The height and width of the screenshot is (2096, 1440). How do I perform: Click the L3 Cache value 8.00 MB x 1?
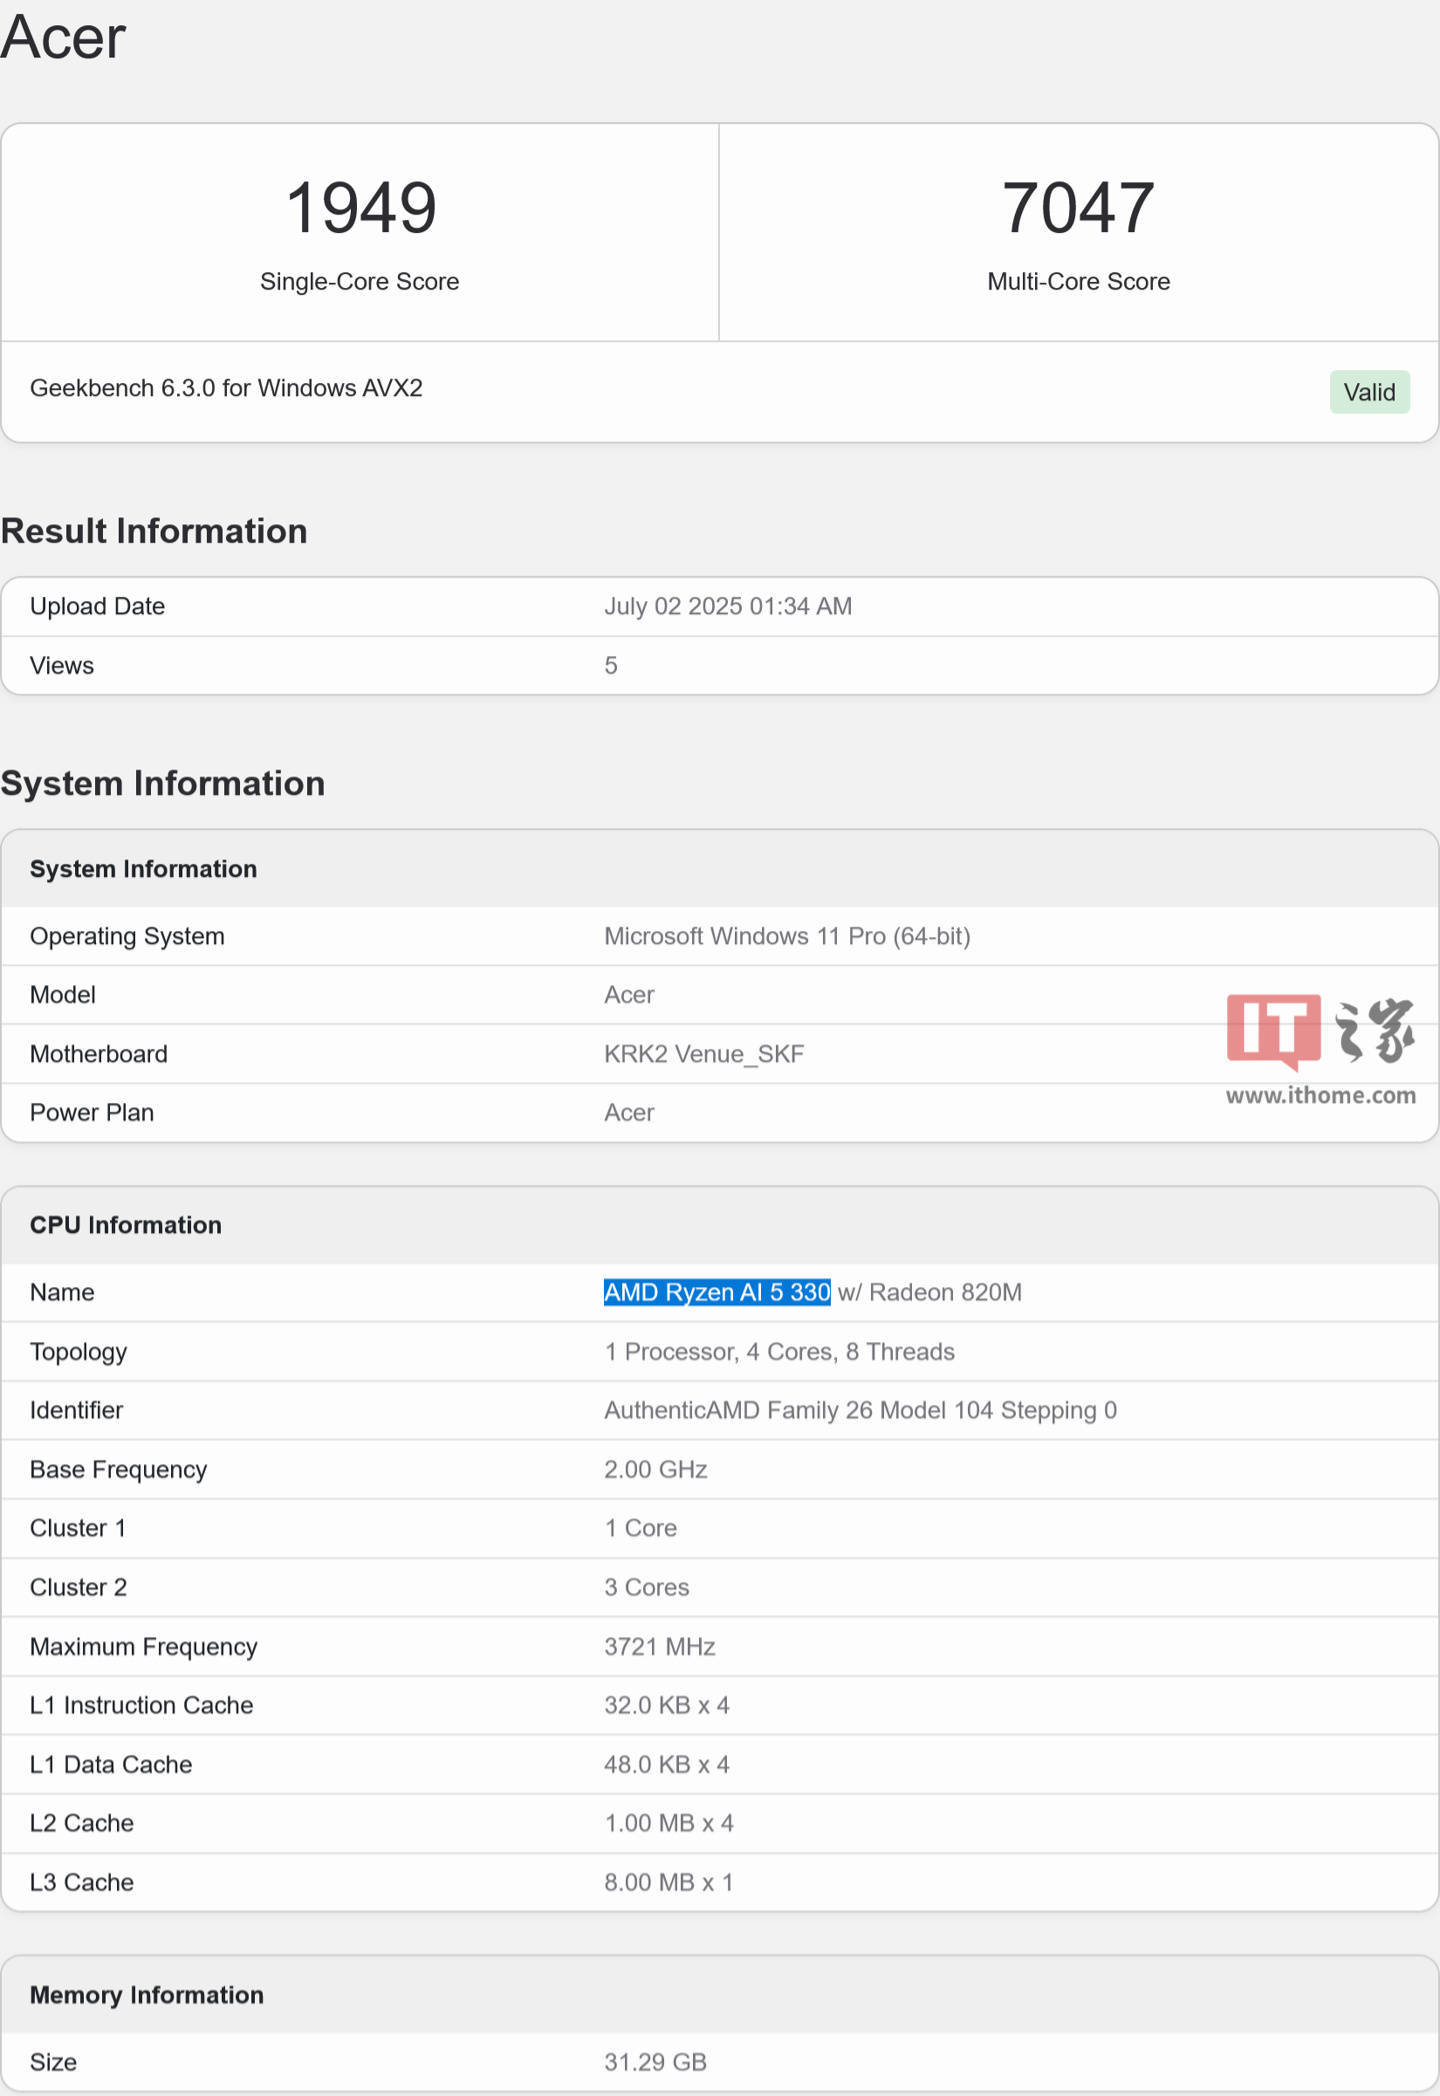click(x=668, y=1882)
